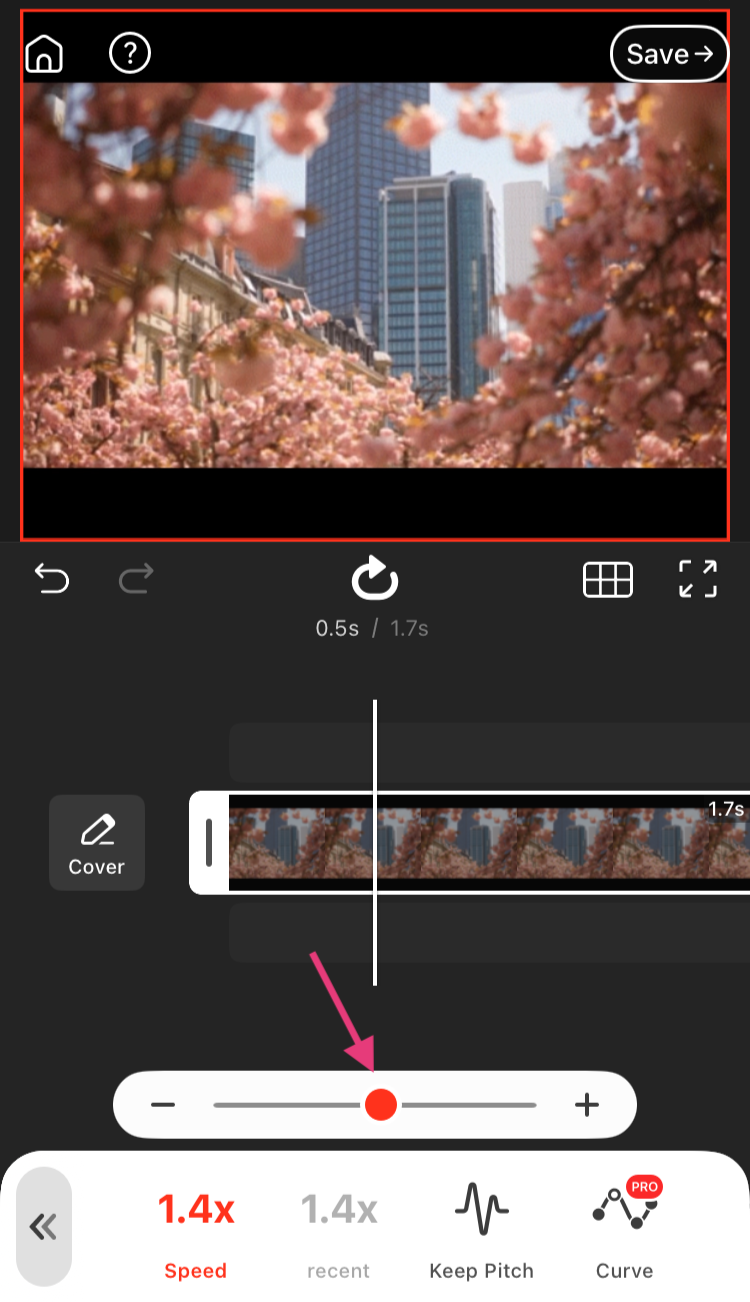Edit the Cover image
Screen dimensions: 750x1302
[x=97, y=843]
